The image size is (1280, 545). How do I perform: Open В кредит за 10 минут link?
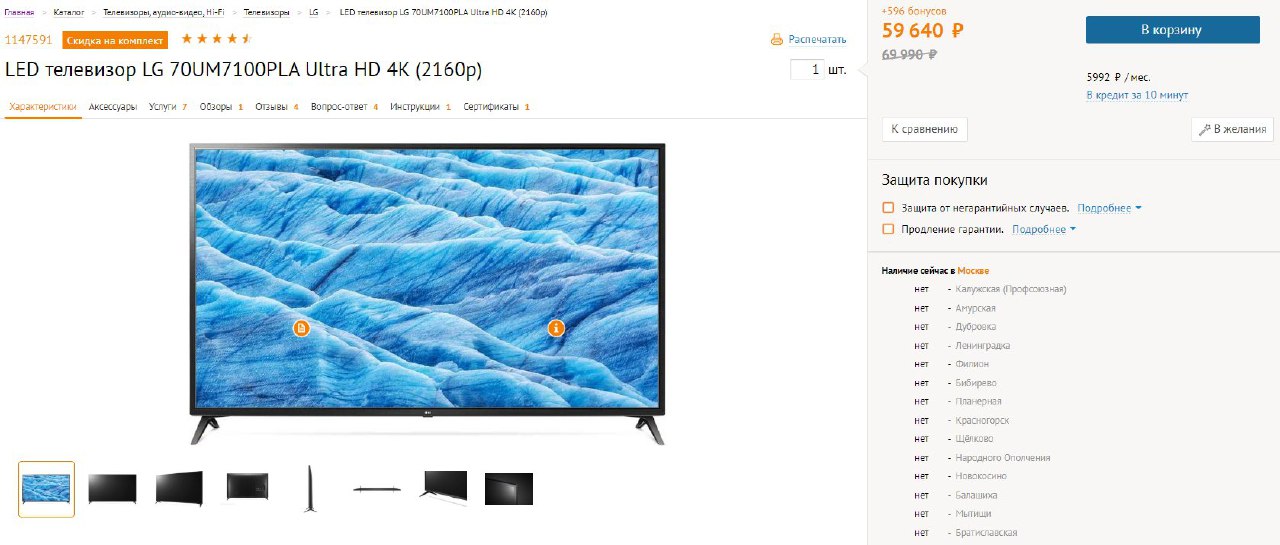[1137, 95]
